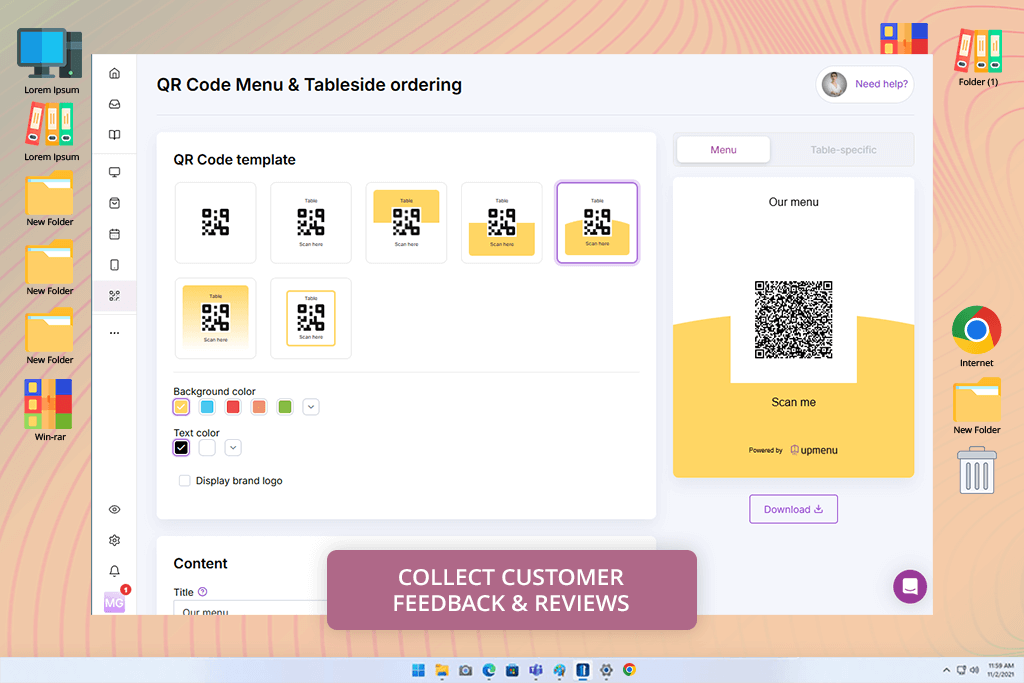Expand more background color options
The height and width of the screenshot is (683, 1024).
311,407
